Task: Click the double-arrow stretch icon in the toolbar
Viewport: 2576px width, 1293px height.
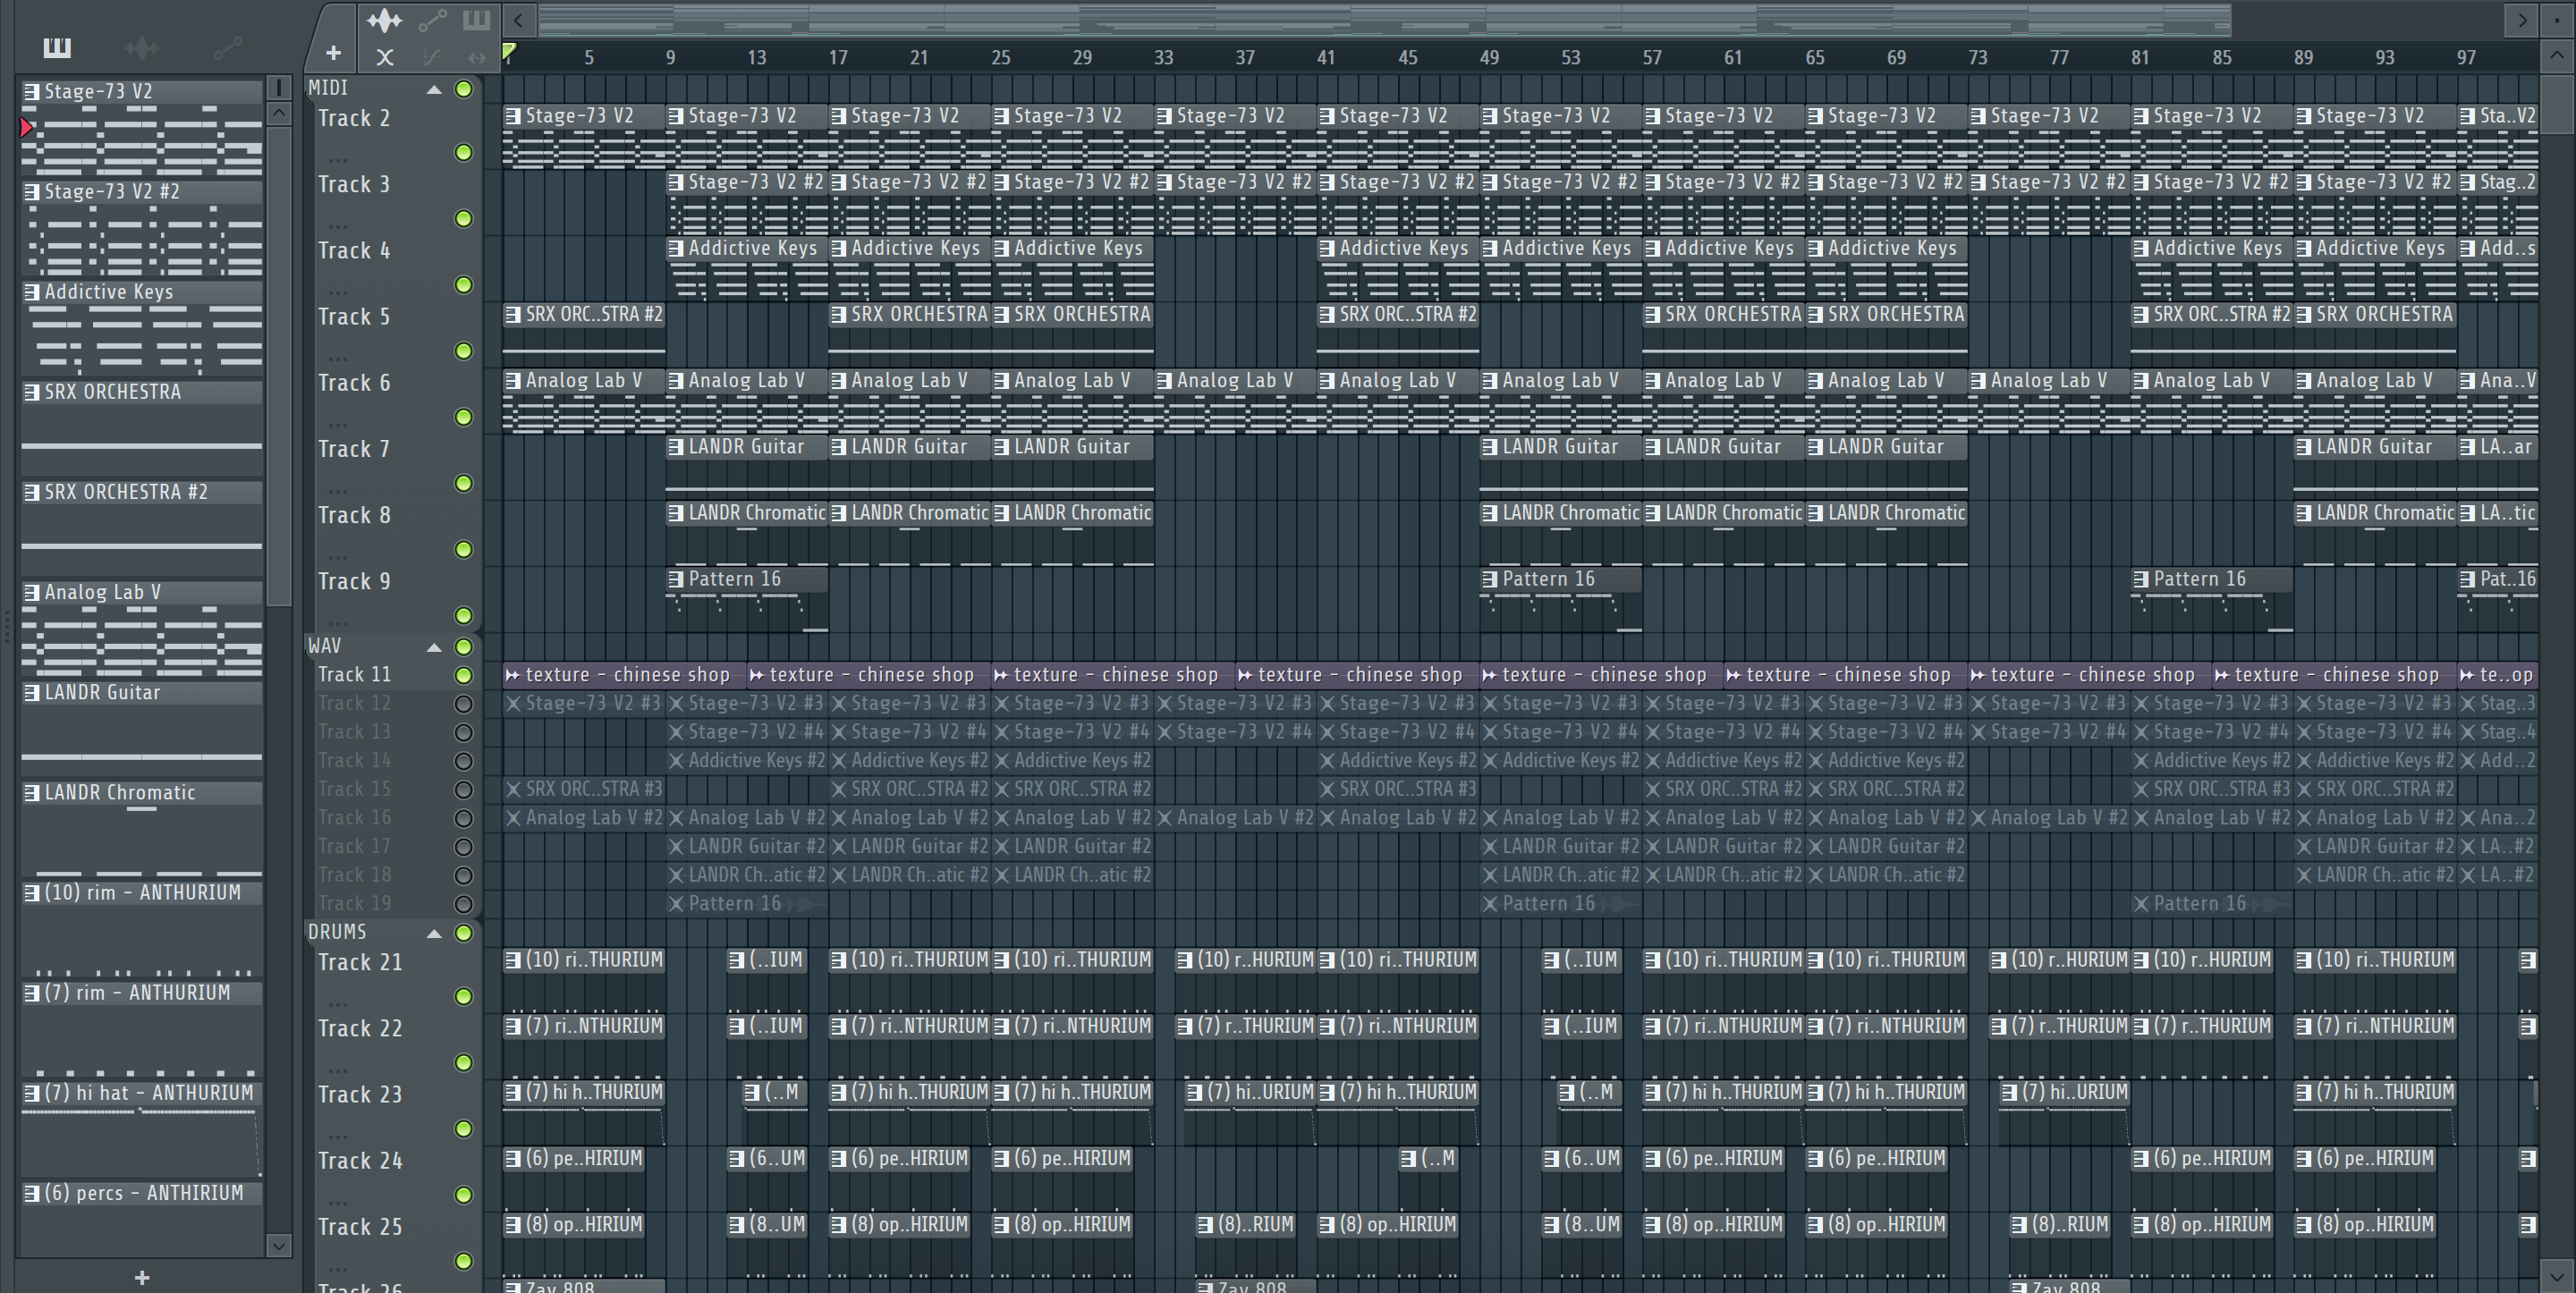Action: pyautogui.click(x=478, y=58)
